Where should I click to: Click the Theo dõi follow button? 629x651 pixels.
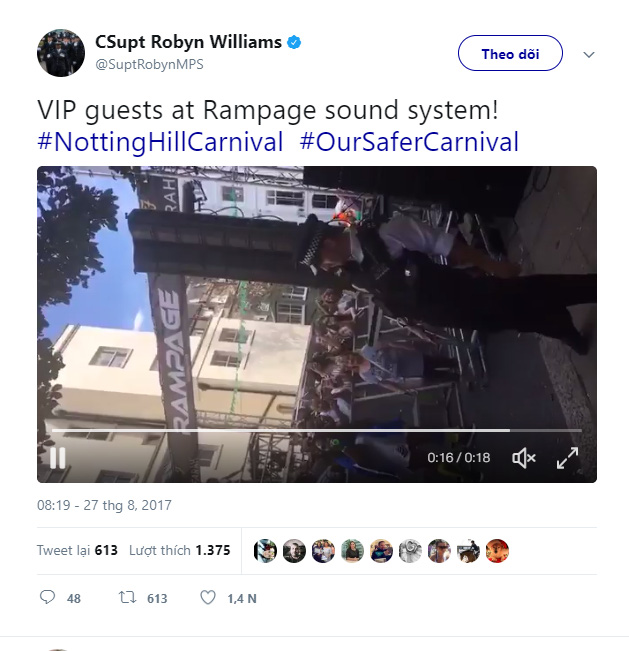point(510,54)
